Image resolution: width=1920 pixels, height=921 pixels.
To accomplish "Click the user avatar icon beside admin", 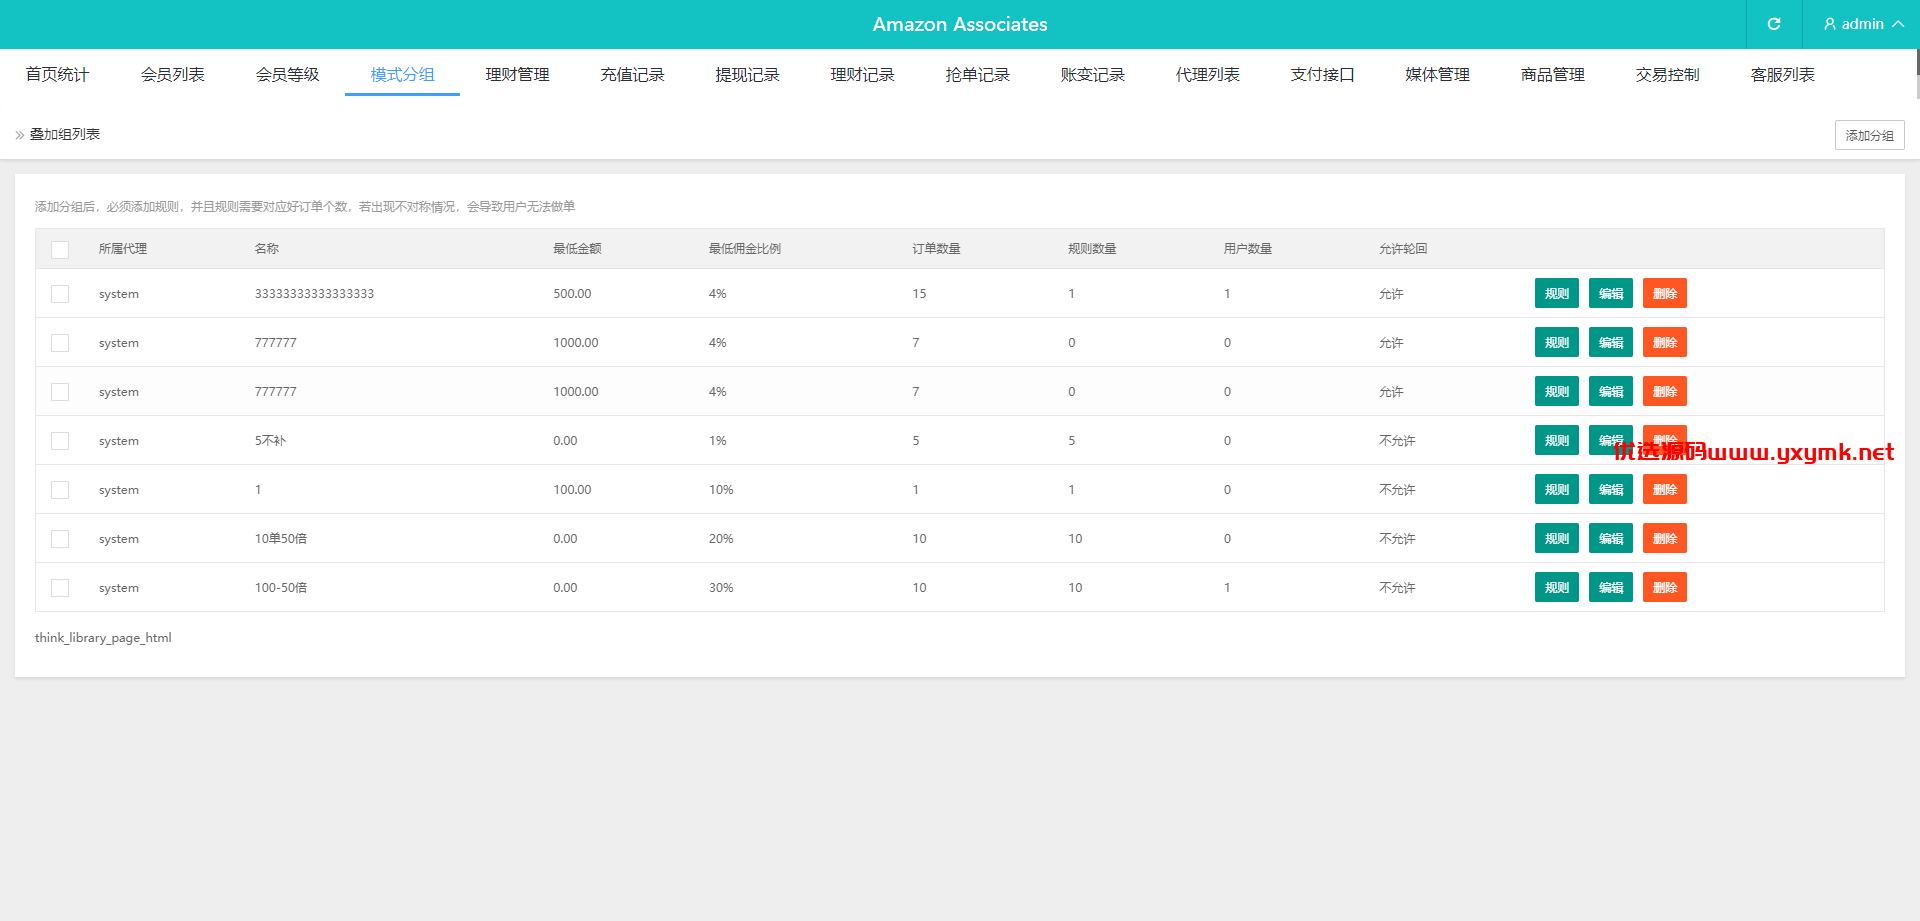I will point(1829,24).
